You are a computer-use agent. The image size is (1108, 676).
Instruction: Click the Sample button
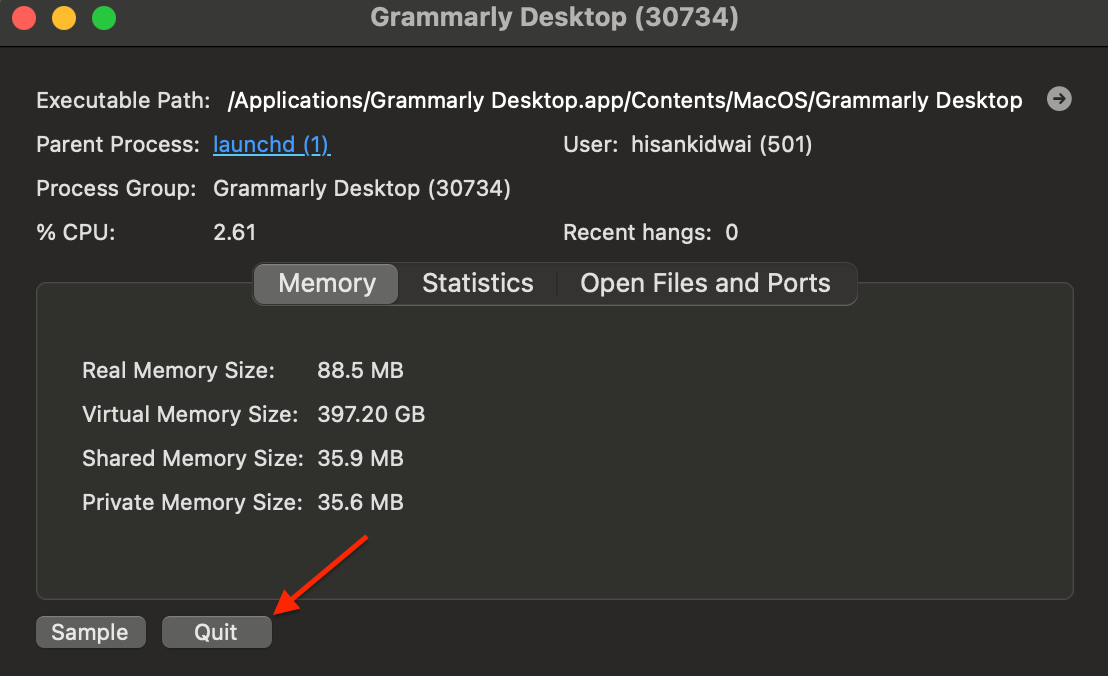(90, 631)
